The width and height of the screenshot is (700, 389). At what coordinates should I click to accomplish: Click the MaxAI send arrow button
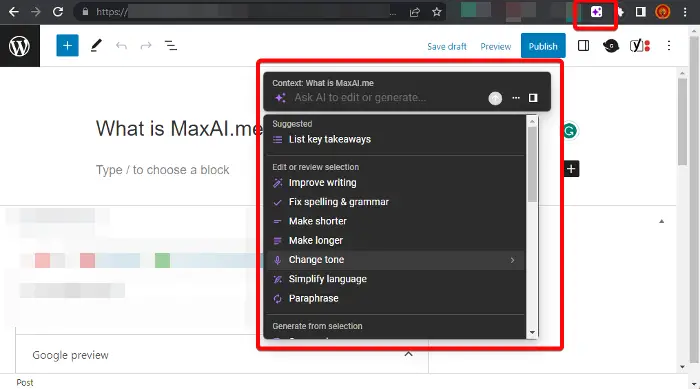[x=495, y=98]
